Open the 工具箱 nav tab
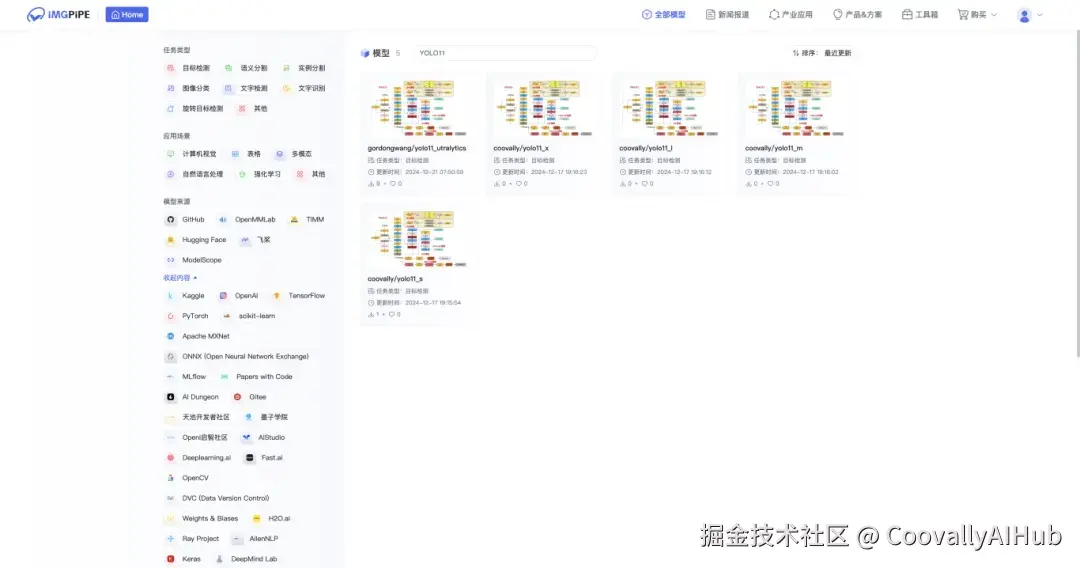This screenshot has width=1080, height=568. [920, 14]
